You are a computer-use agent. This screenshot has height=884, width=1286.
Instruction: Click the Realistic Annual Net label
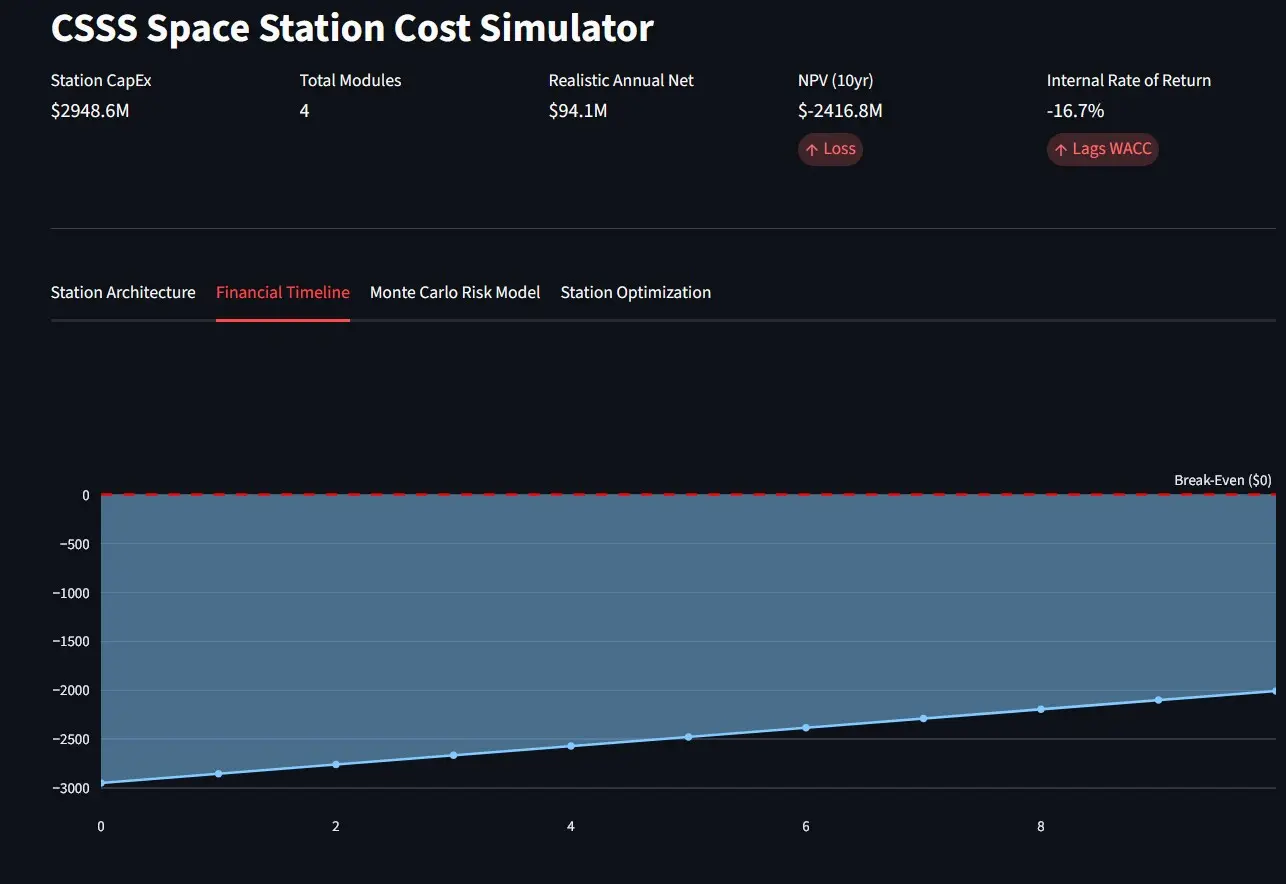(x=621, y=80)
